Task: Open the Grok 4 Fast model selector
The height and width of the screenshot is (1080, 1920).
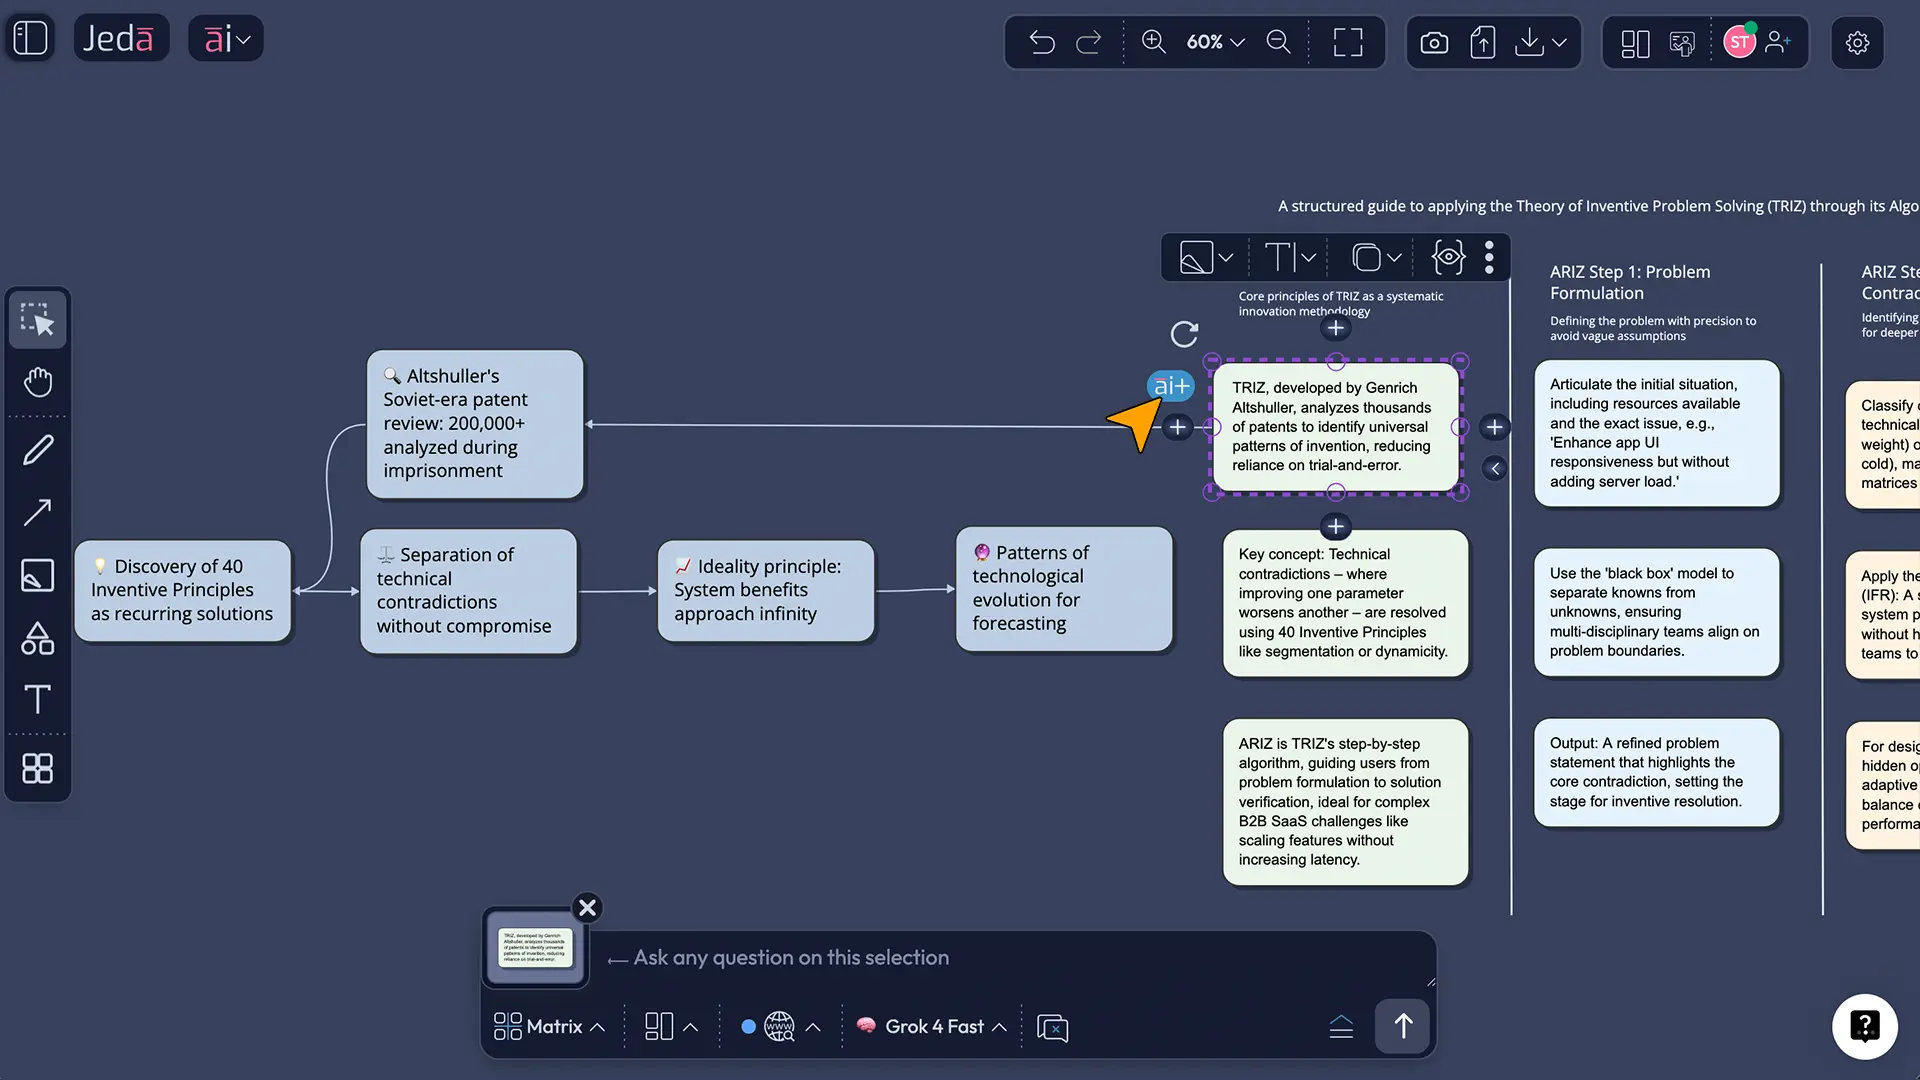Action: pos(930,1026)
